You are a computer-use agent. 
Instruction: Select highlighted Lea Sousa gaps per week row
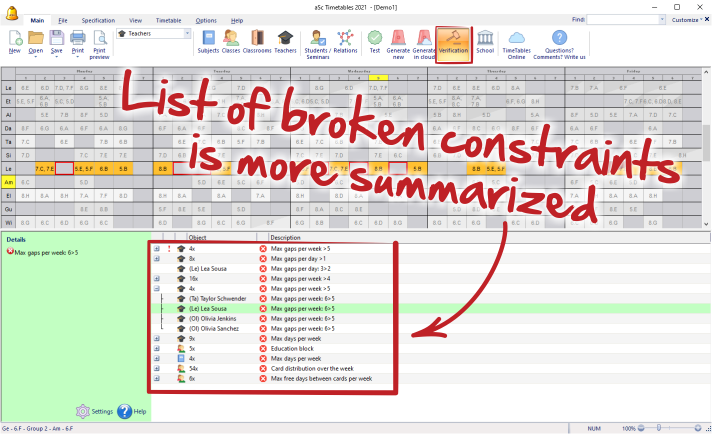[430, 309]
